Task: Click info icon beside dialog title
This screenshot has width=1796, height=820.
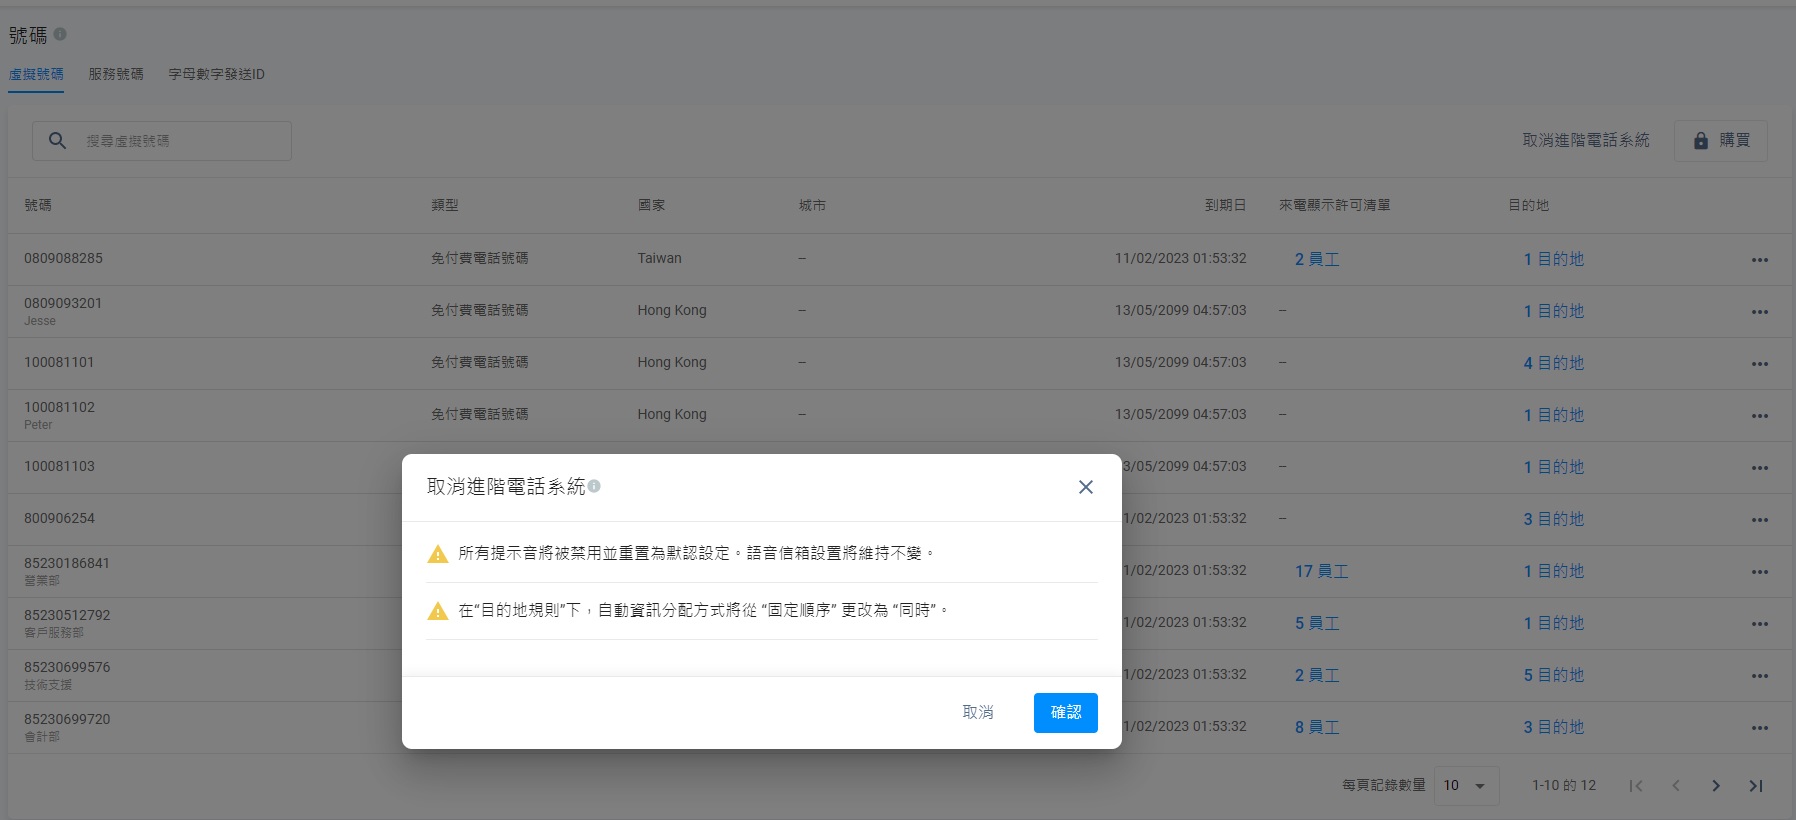Action: coord(594,486)
